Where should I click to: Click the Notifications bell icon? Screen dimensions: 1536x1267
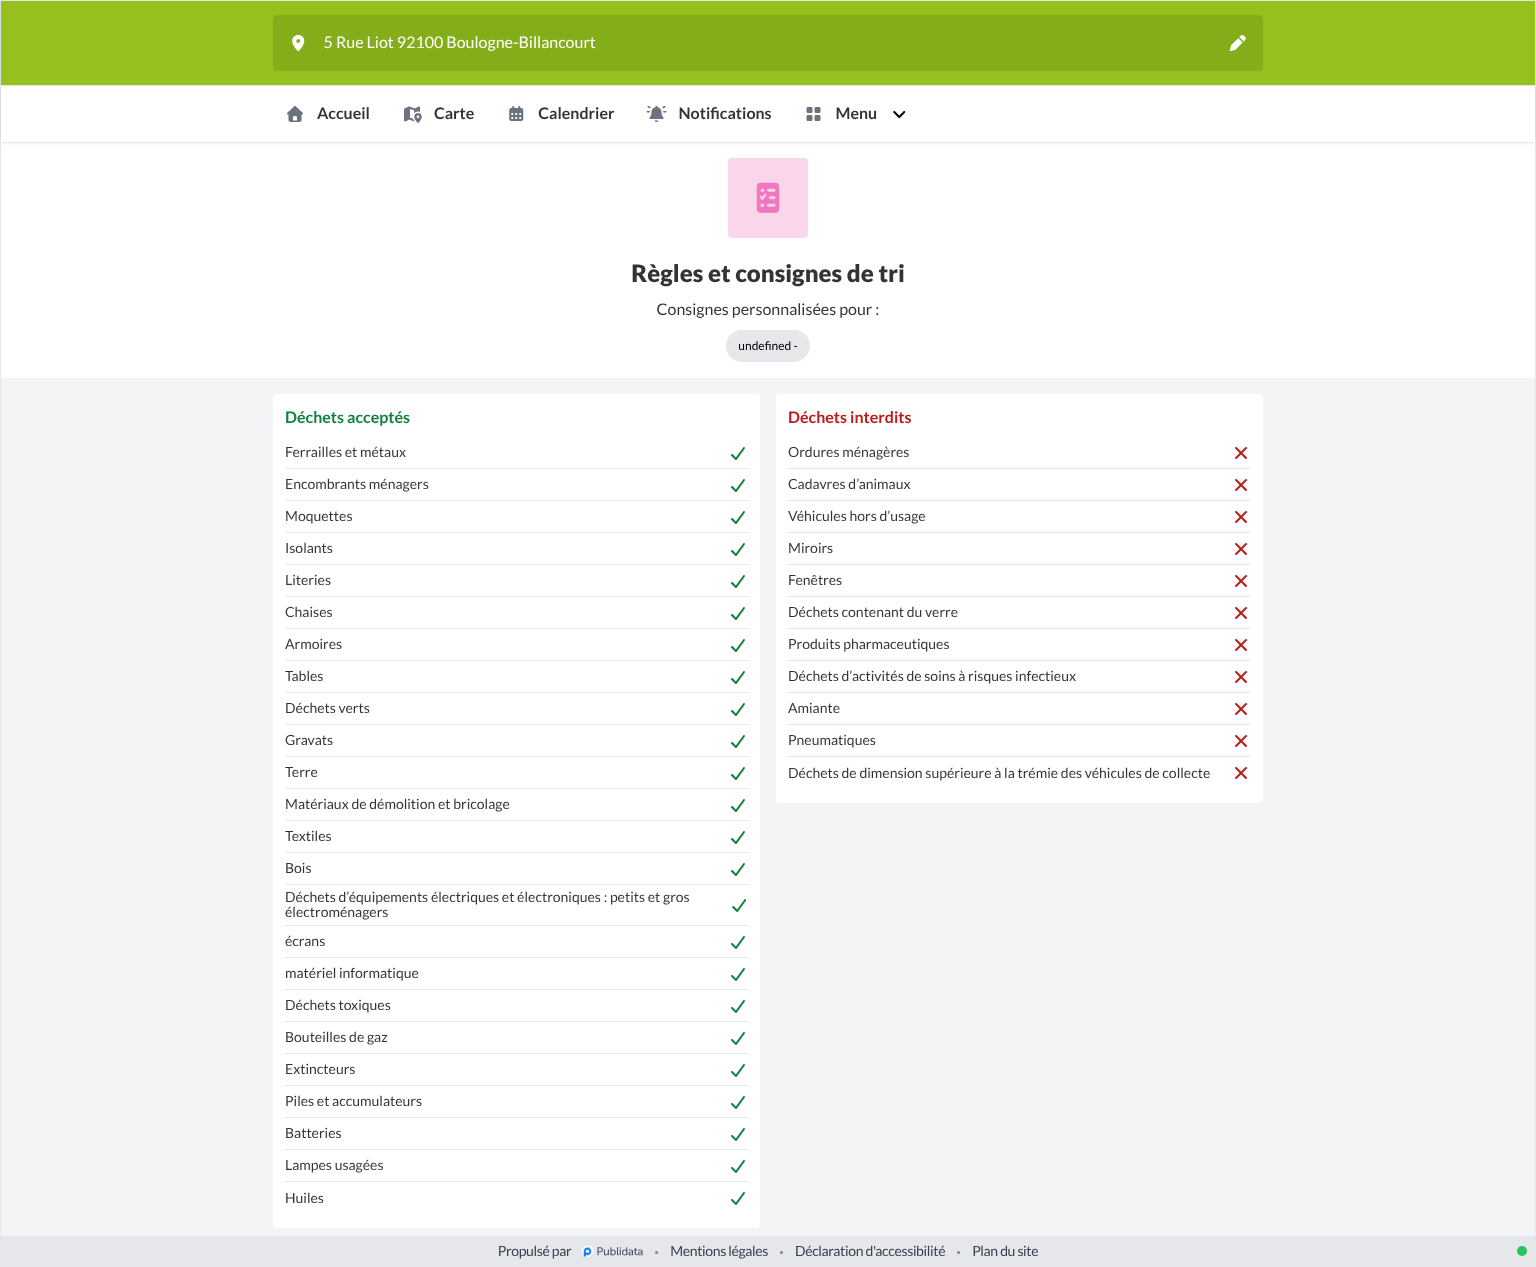[x=656, y=113]
